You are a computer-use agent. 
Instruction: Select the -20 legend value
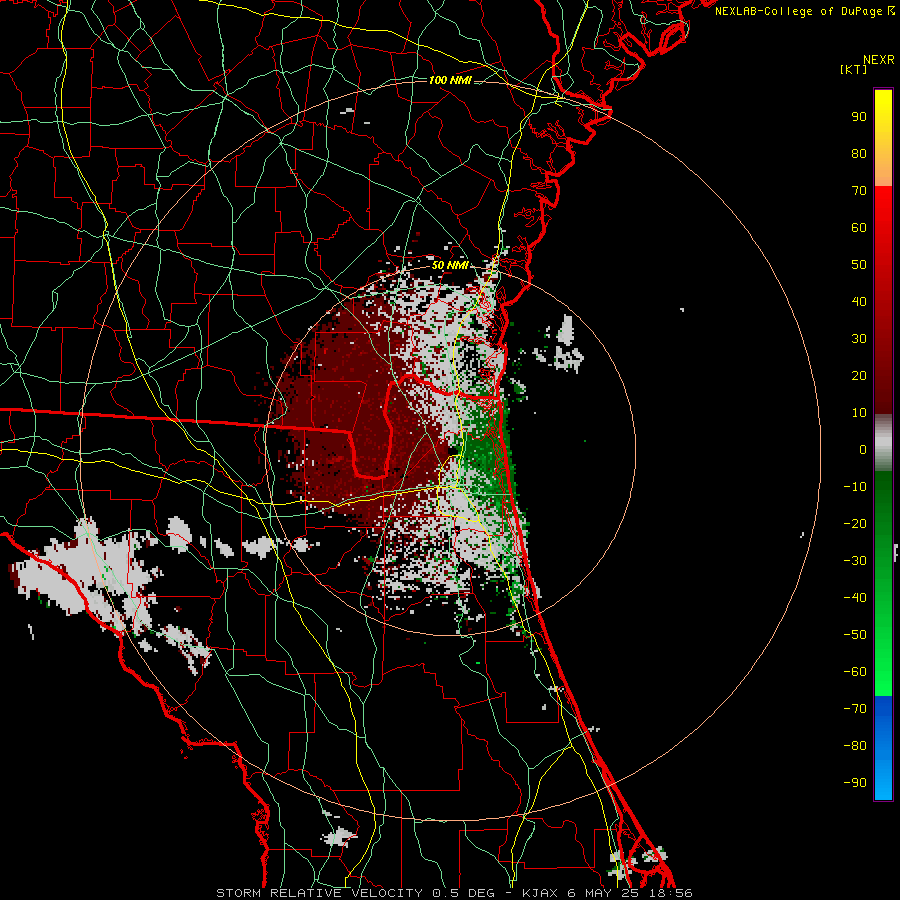click(x=855, y=523)
